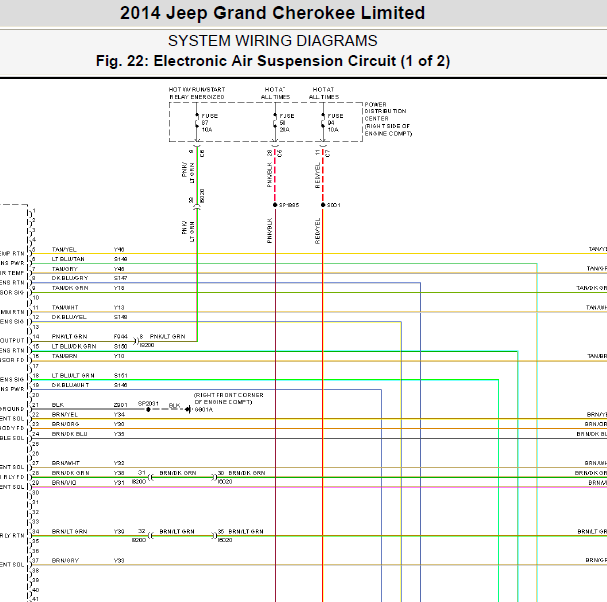The width and height of the screenshot is (607, 602).
Task: Click the 'TAN/YEL' wire label at pin 5
Action: click(64, 250)
